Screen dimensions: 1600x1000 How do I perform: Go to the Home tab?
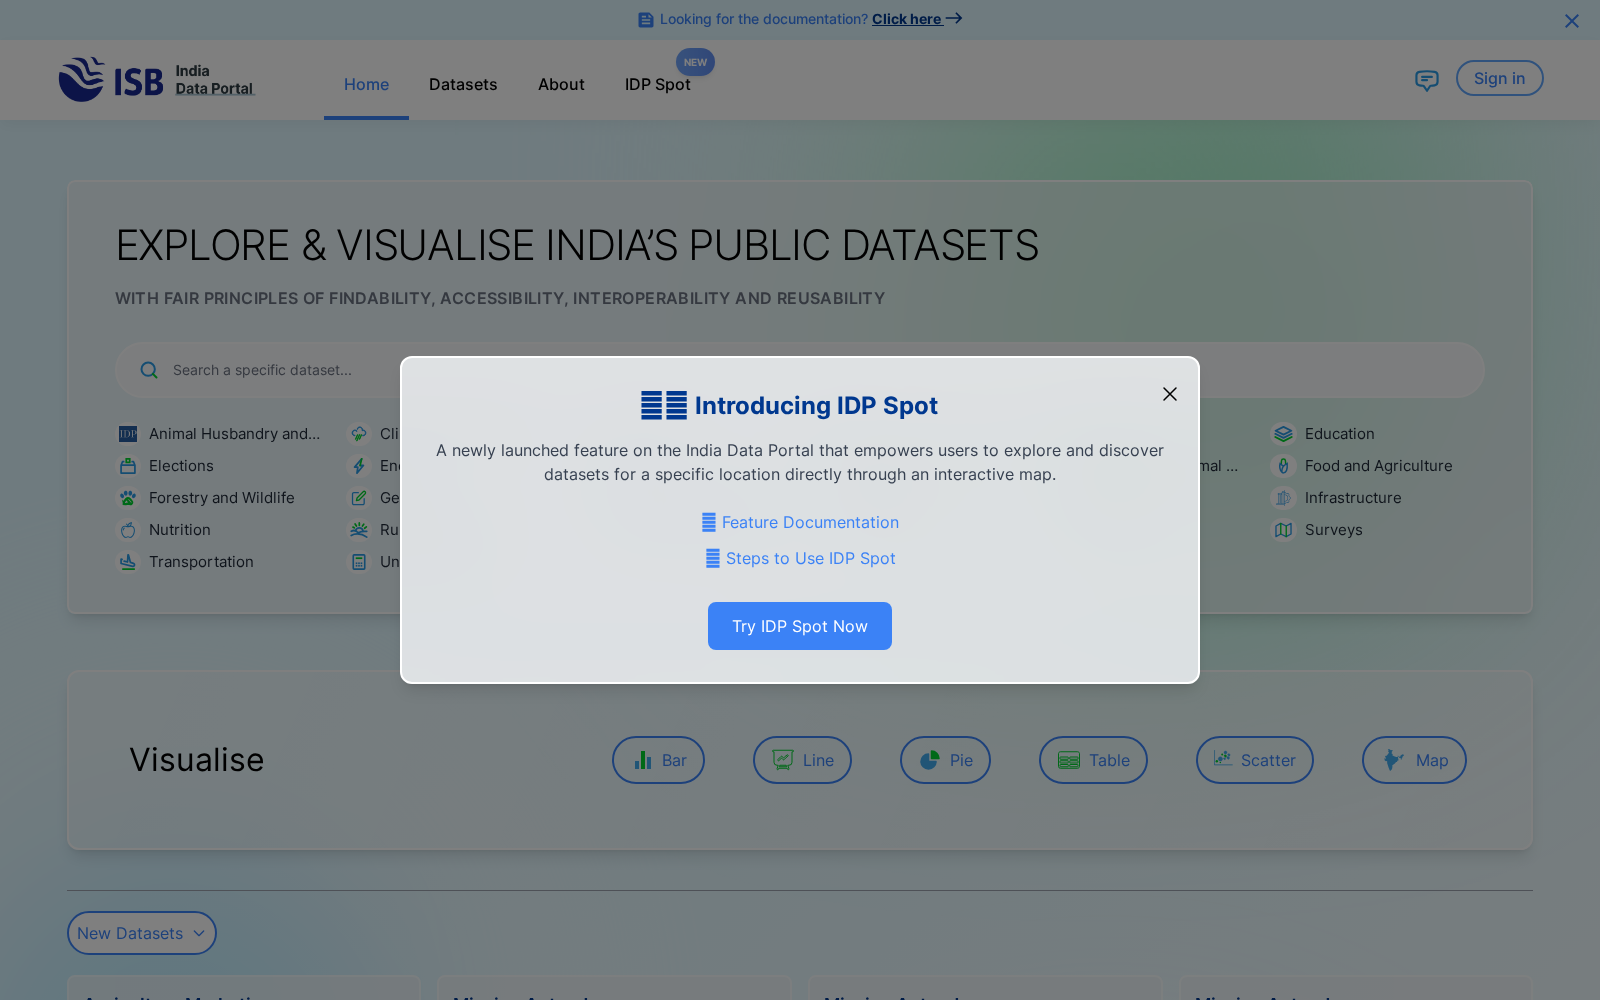(366, 85)
